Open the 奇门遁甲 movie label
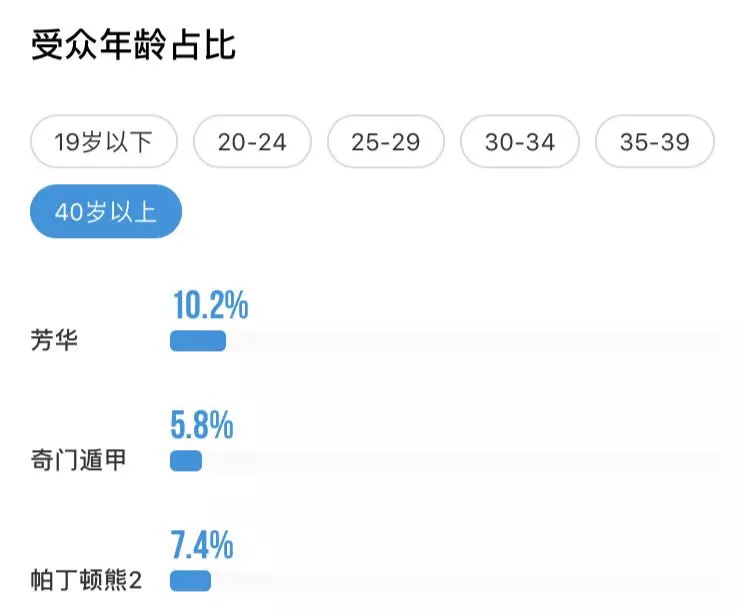The image size is (738, 611). (79, 460)
